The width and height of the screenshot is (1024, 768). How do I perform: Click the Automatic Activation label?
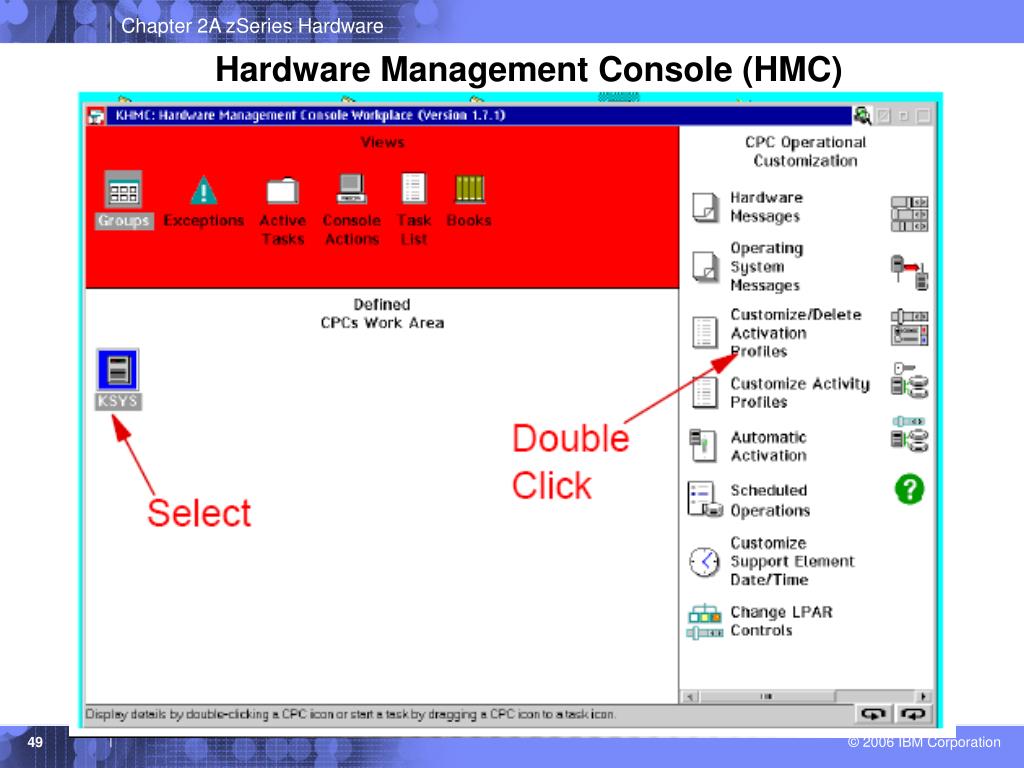[768, 446]
